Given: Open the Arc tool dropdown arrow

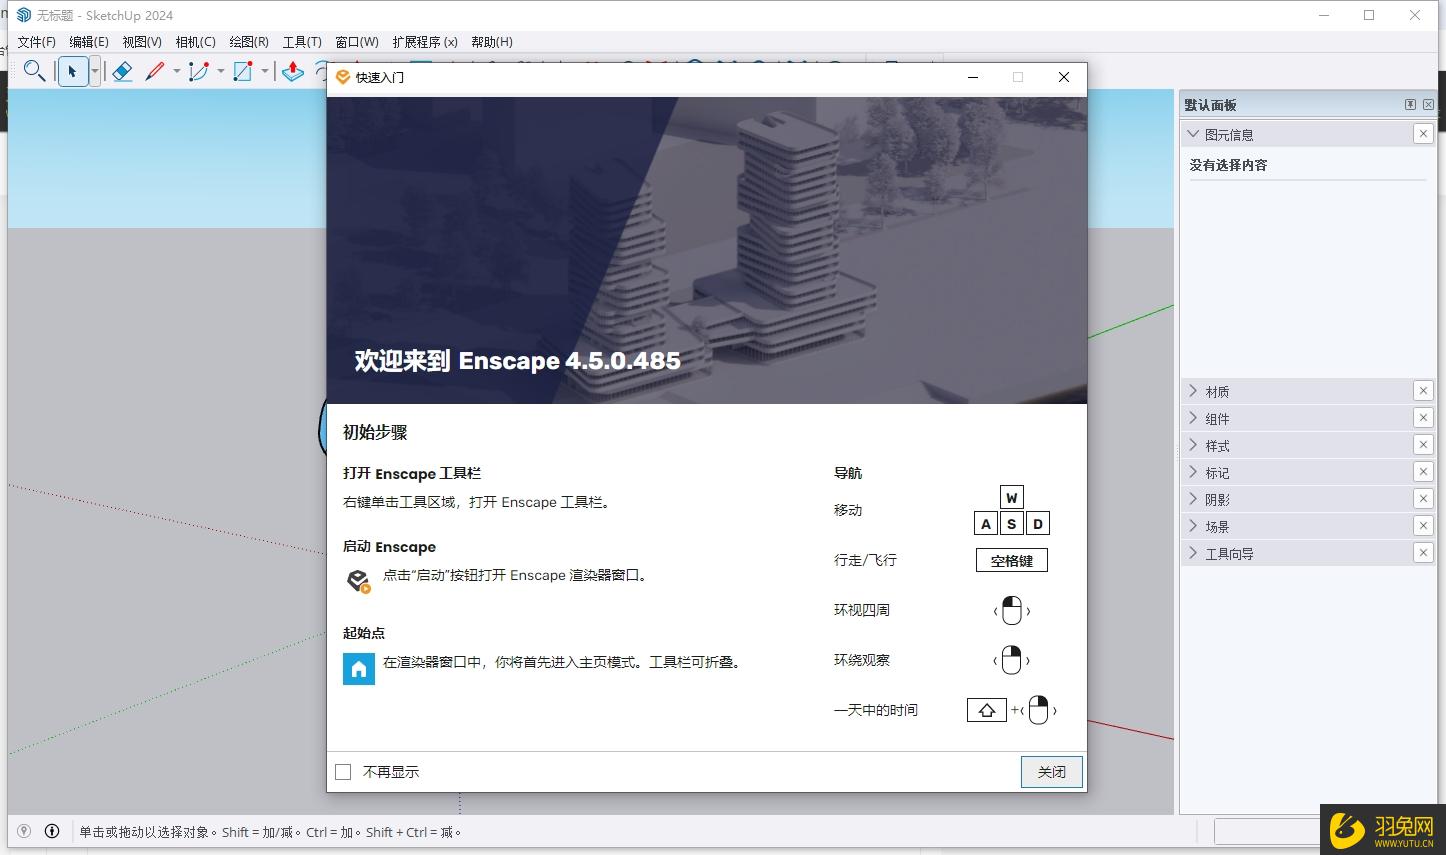Looking at the screenshot, I should (x=221, y=72).
